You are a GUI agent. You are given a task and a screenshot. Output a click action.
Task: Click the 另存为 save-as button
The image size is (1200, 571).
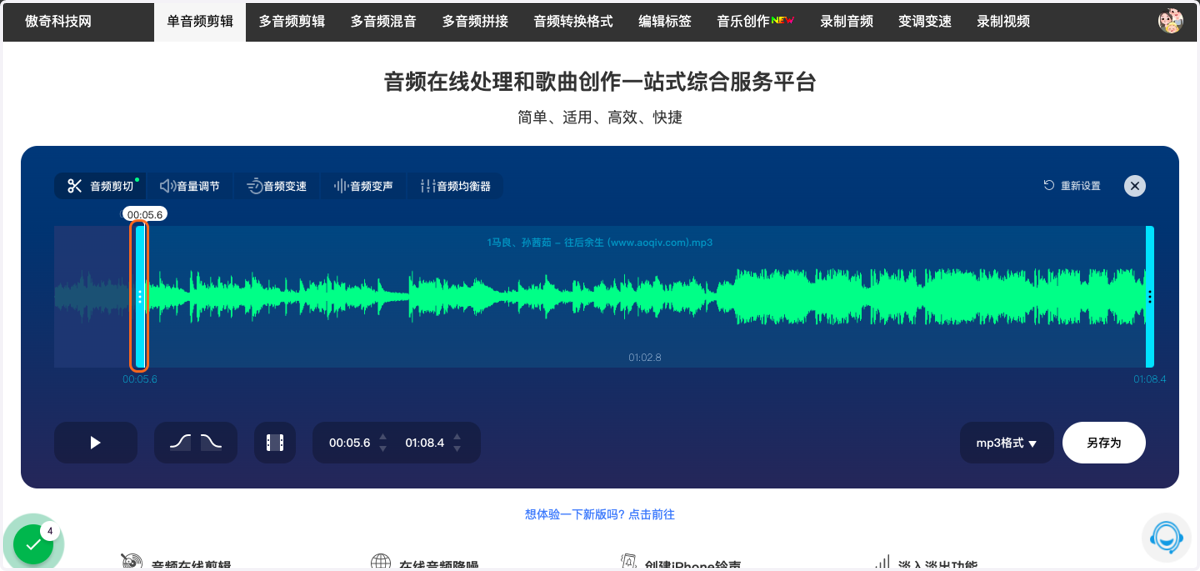[x=1104, y=443]
